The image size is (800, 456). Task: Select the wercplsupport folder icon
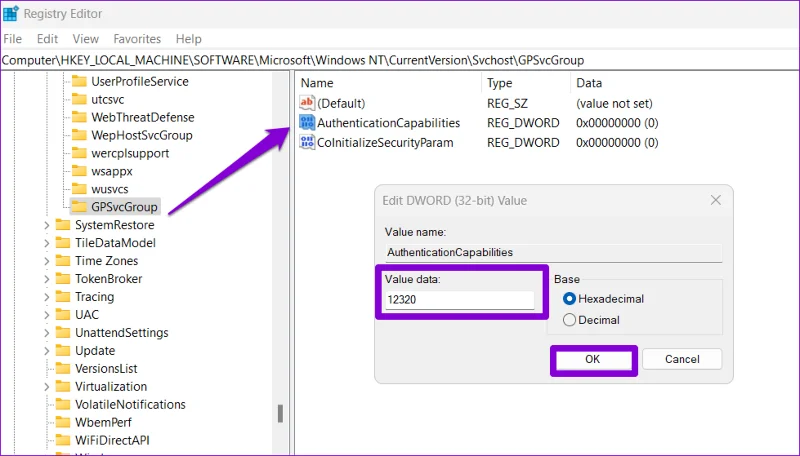click(79, 153)
